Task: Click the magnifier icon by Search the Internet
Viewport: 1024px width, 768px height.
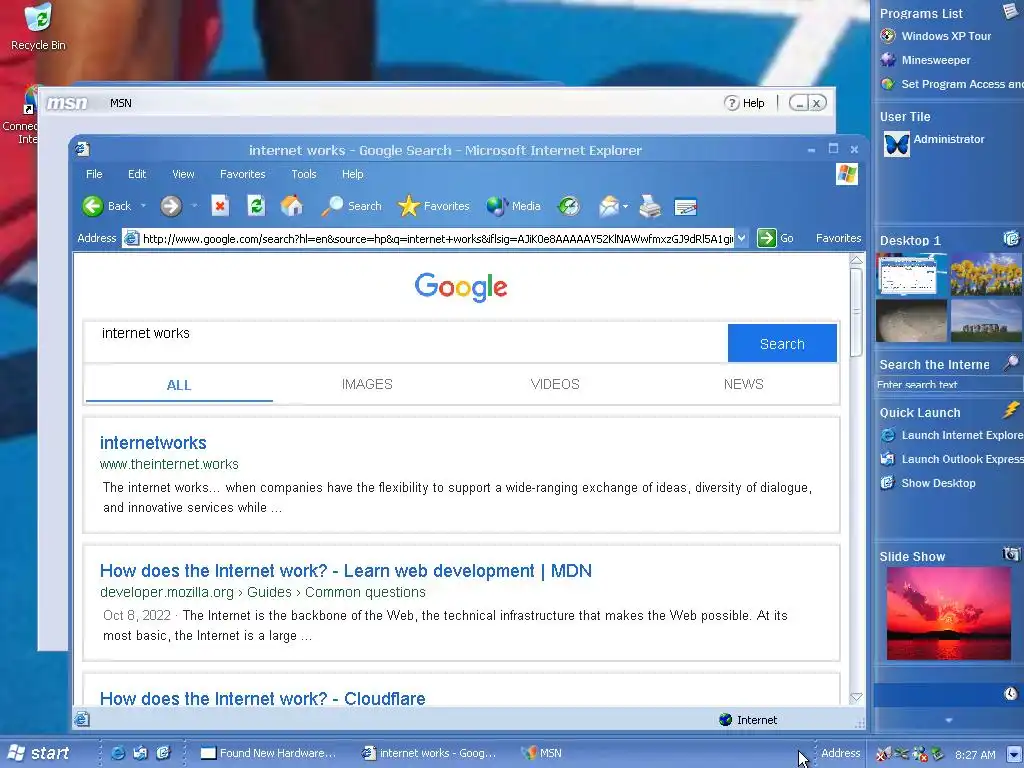Action: coord(1011,362)
